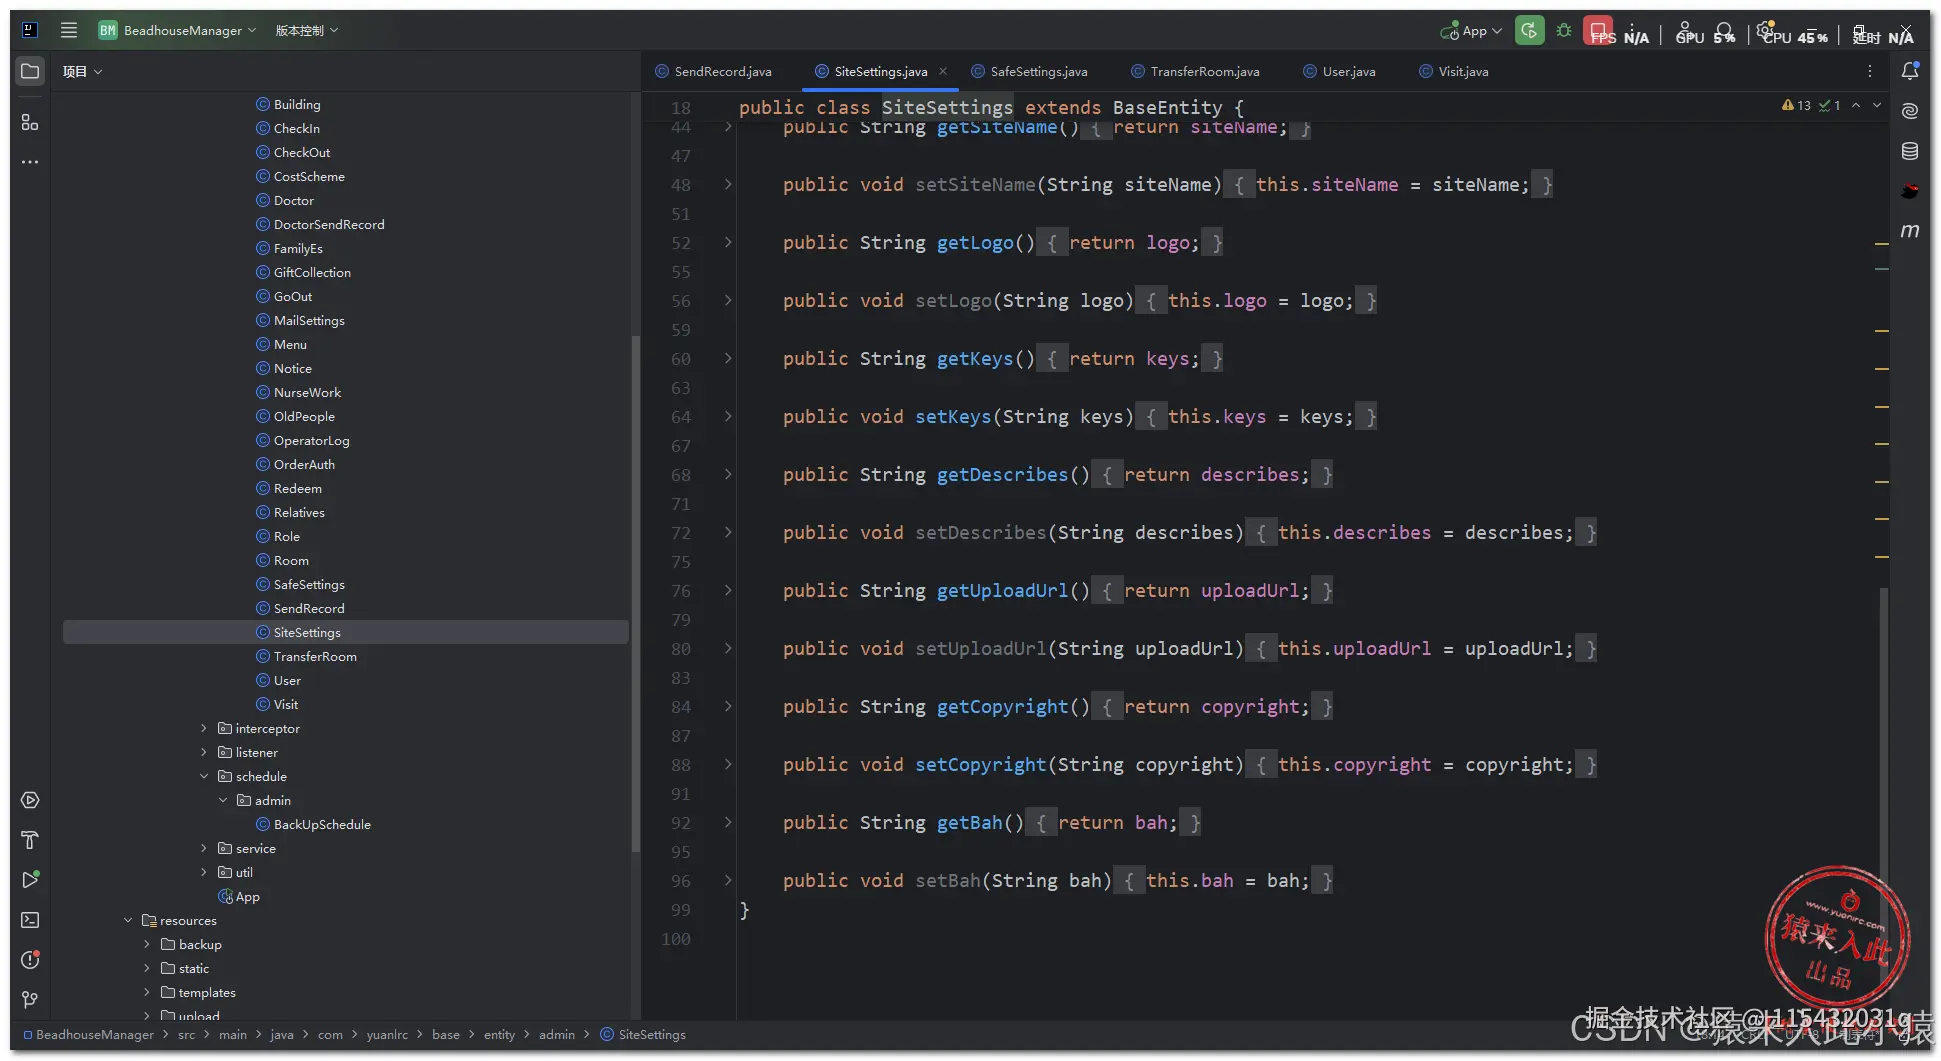The image size is (1941, 1061).
Task: Click the src breadcrumb
Action: (x=187, y=1034)
